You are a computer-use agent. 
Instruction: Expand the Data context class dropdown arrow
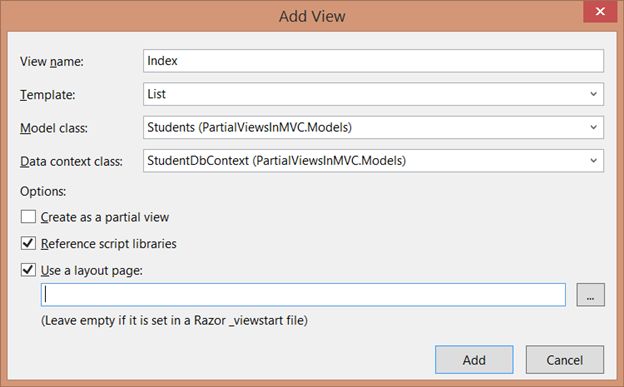(x=593, y=161)
